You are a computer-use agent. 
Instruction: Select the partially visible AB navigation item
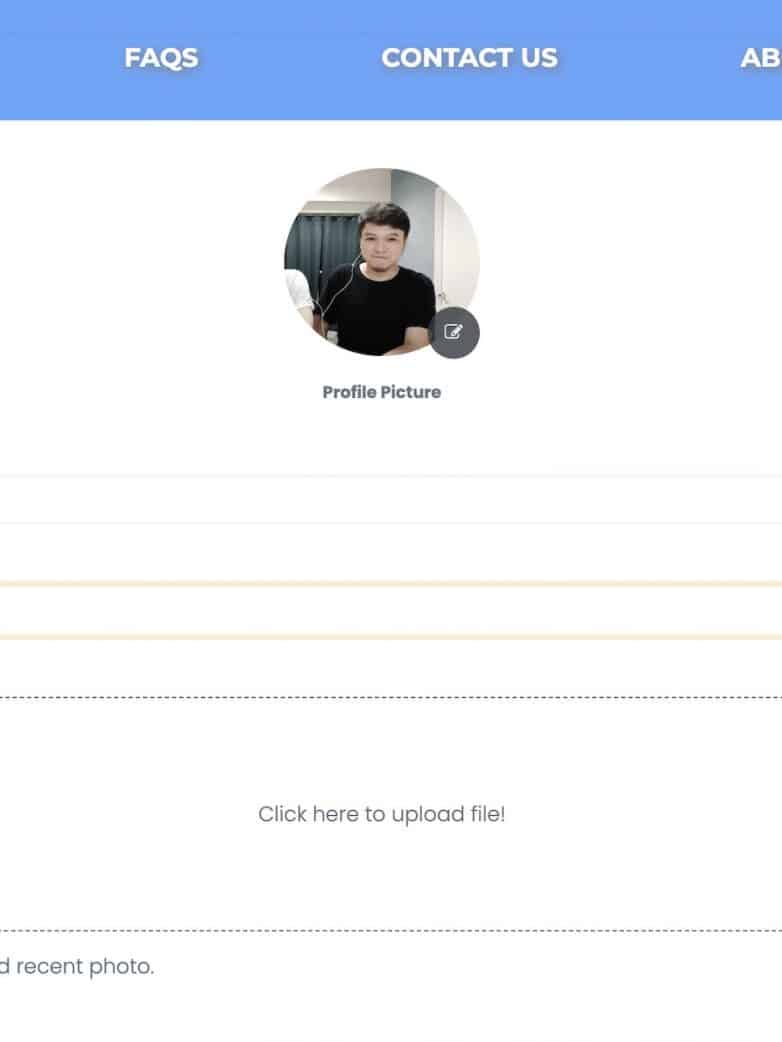pyautogui.click(x=761, y=58)
